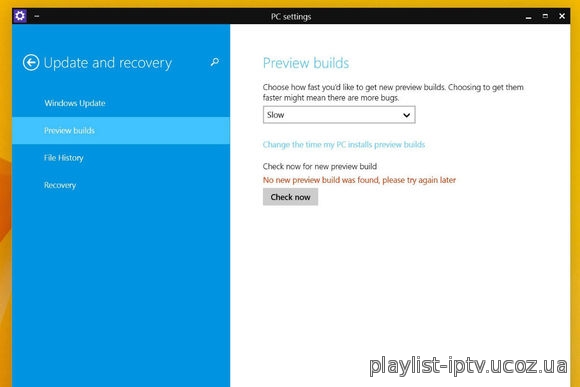Click the playlist-iptv.ucoz.ua watermark
This screenshot has width=580, height=387.
[468, 366]
